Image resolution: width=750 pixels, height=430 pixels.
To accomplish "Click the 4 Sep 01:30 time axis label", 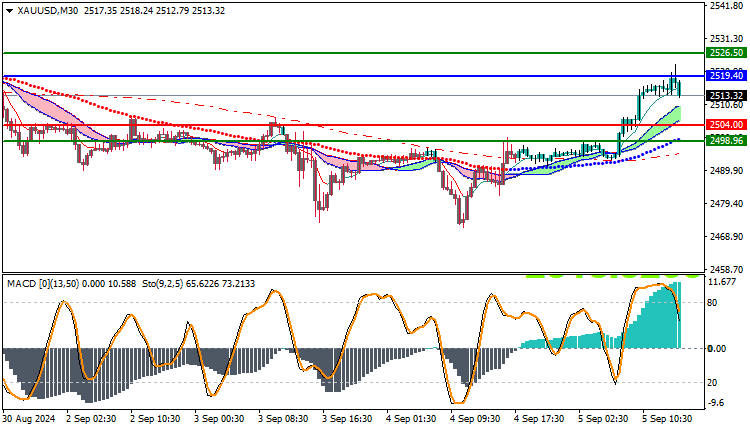I will coord(411,419).
